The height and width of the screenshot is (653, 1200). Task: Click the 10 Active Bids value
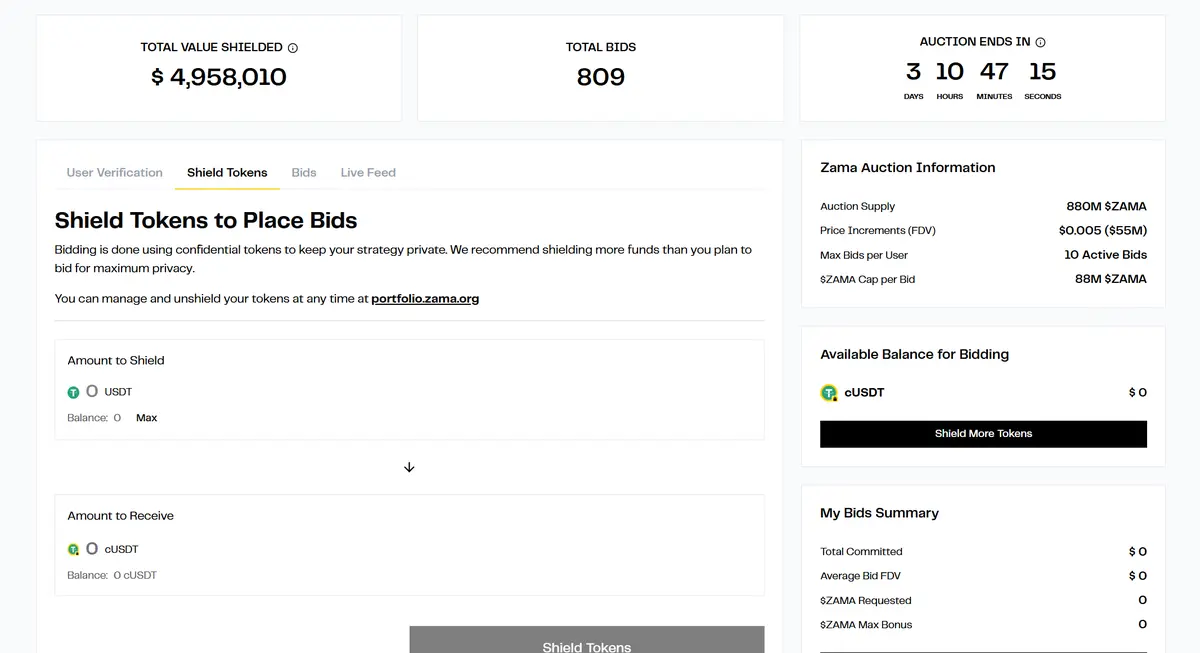tap(1105, 255)
